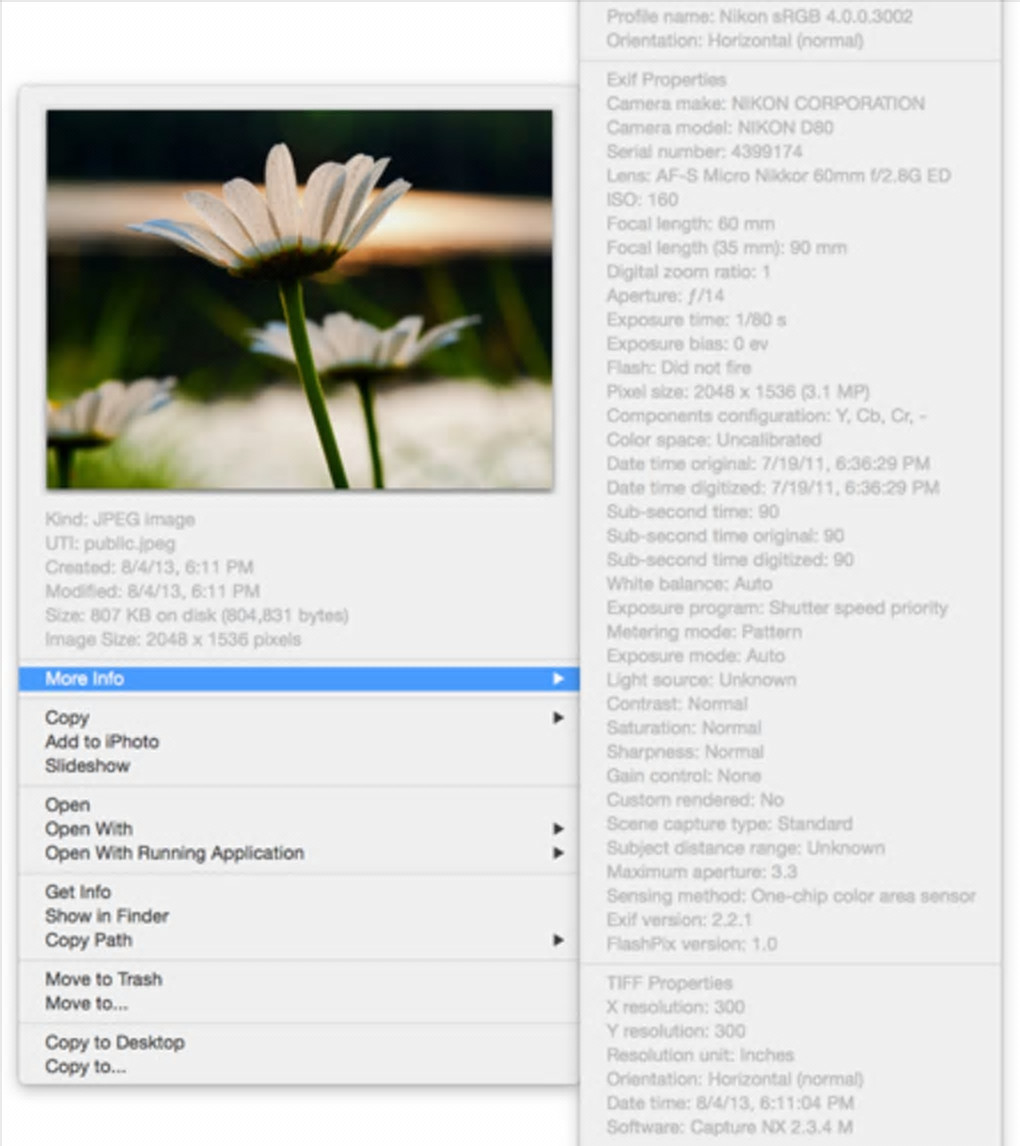Start a Slideshow from the menu

coord(87,766)
